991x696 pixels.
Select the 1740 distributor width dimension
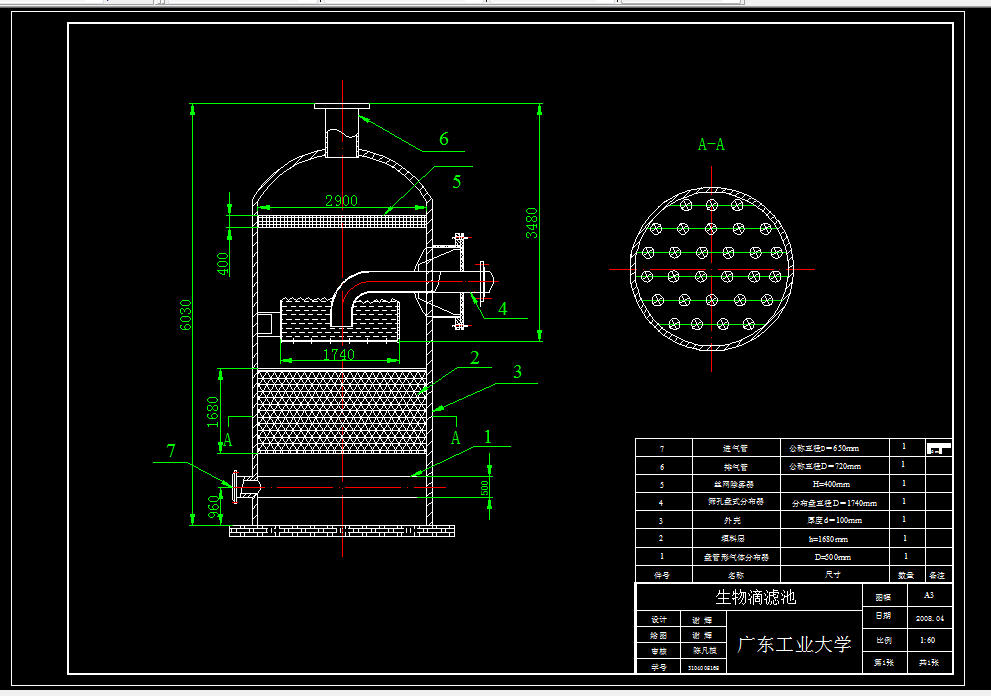(339, 355)
